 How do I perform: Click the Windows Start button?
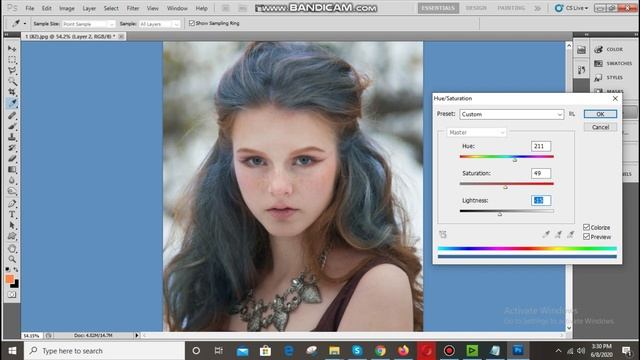[12, 351]
